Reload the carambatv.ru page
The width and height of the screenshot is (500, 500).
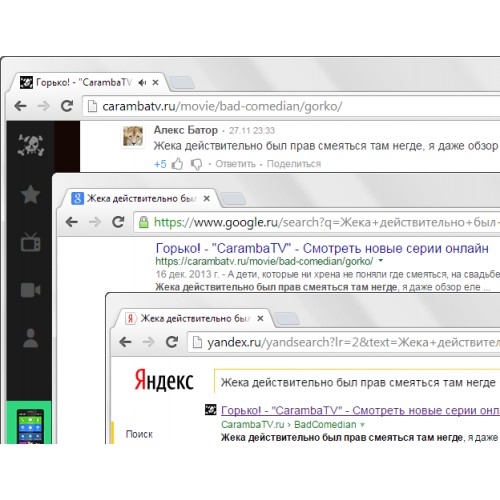pos(67,106)
